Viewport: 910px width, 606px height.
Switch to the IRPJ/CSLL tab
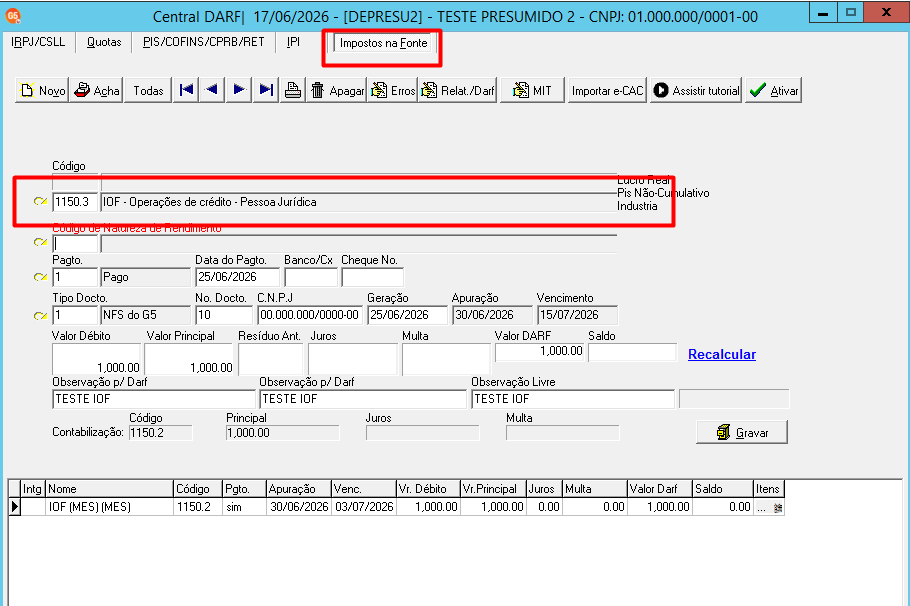(x=38, y=42)
